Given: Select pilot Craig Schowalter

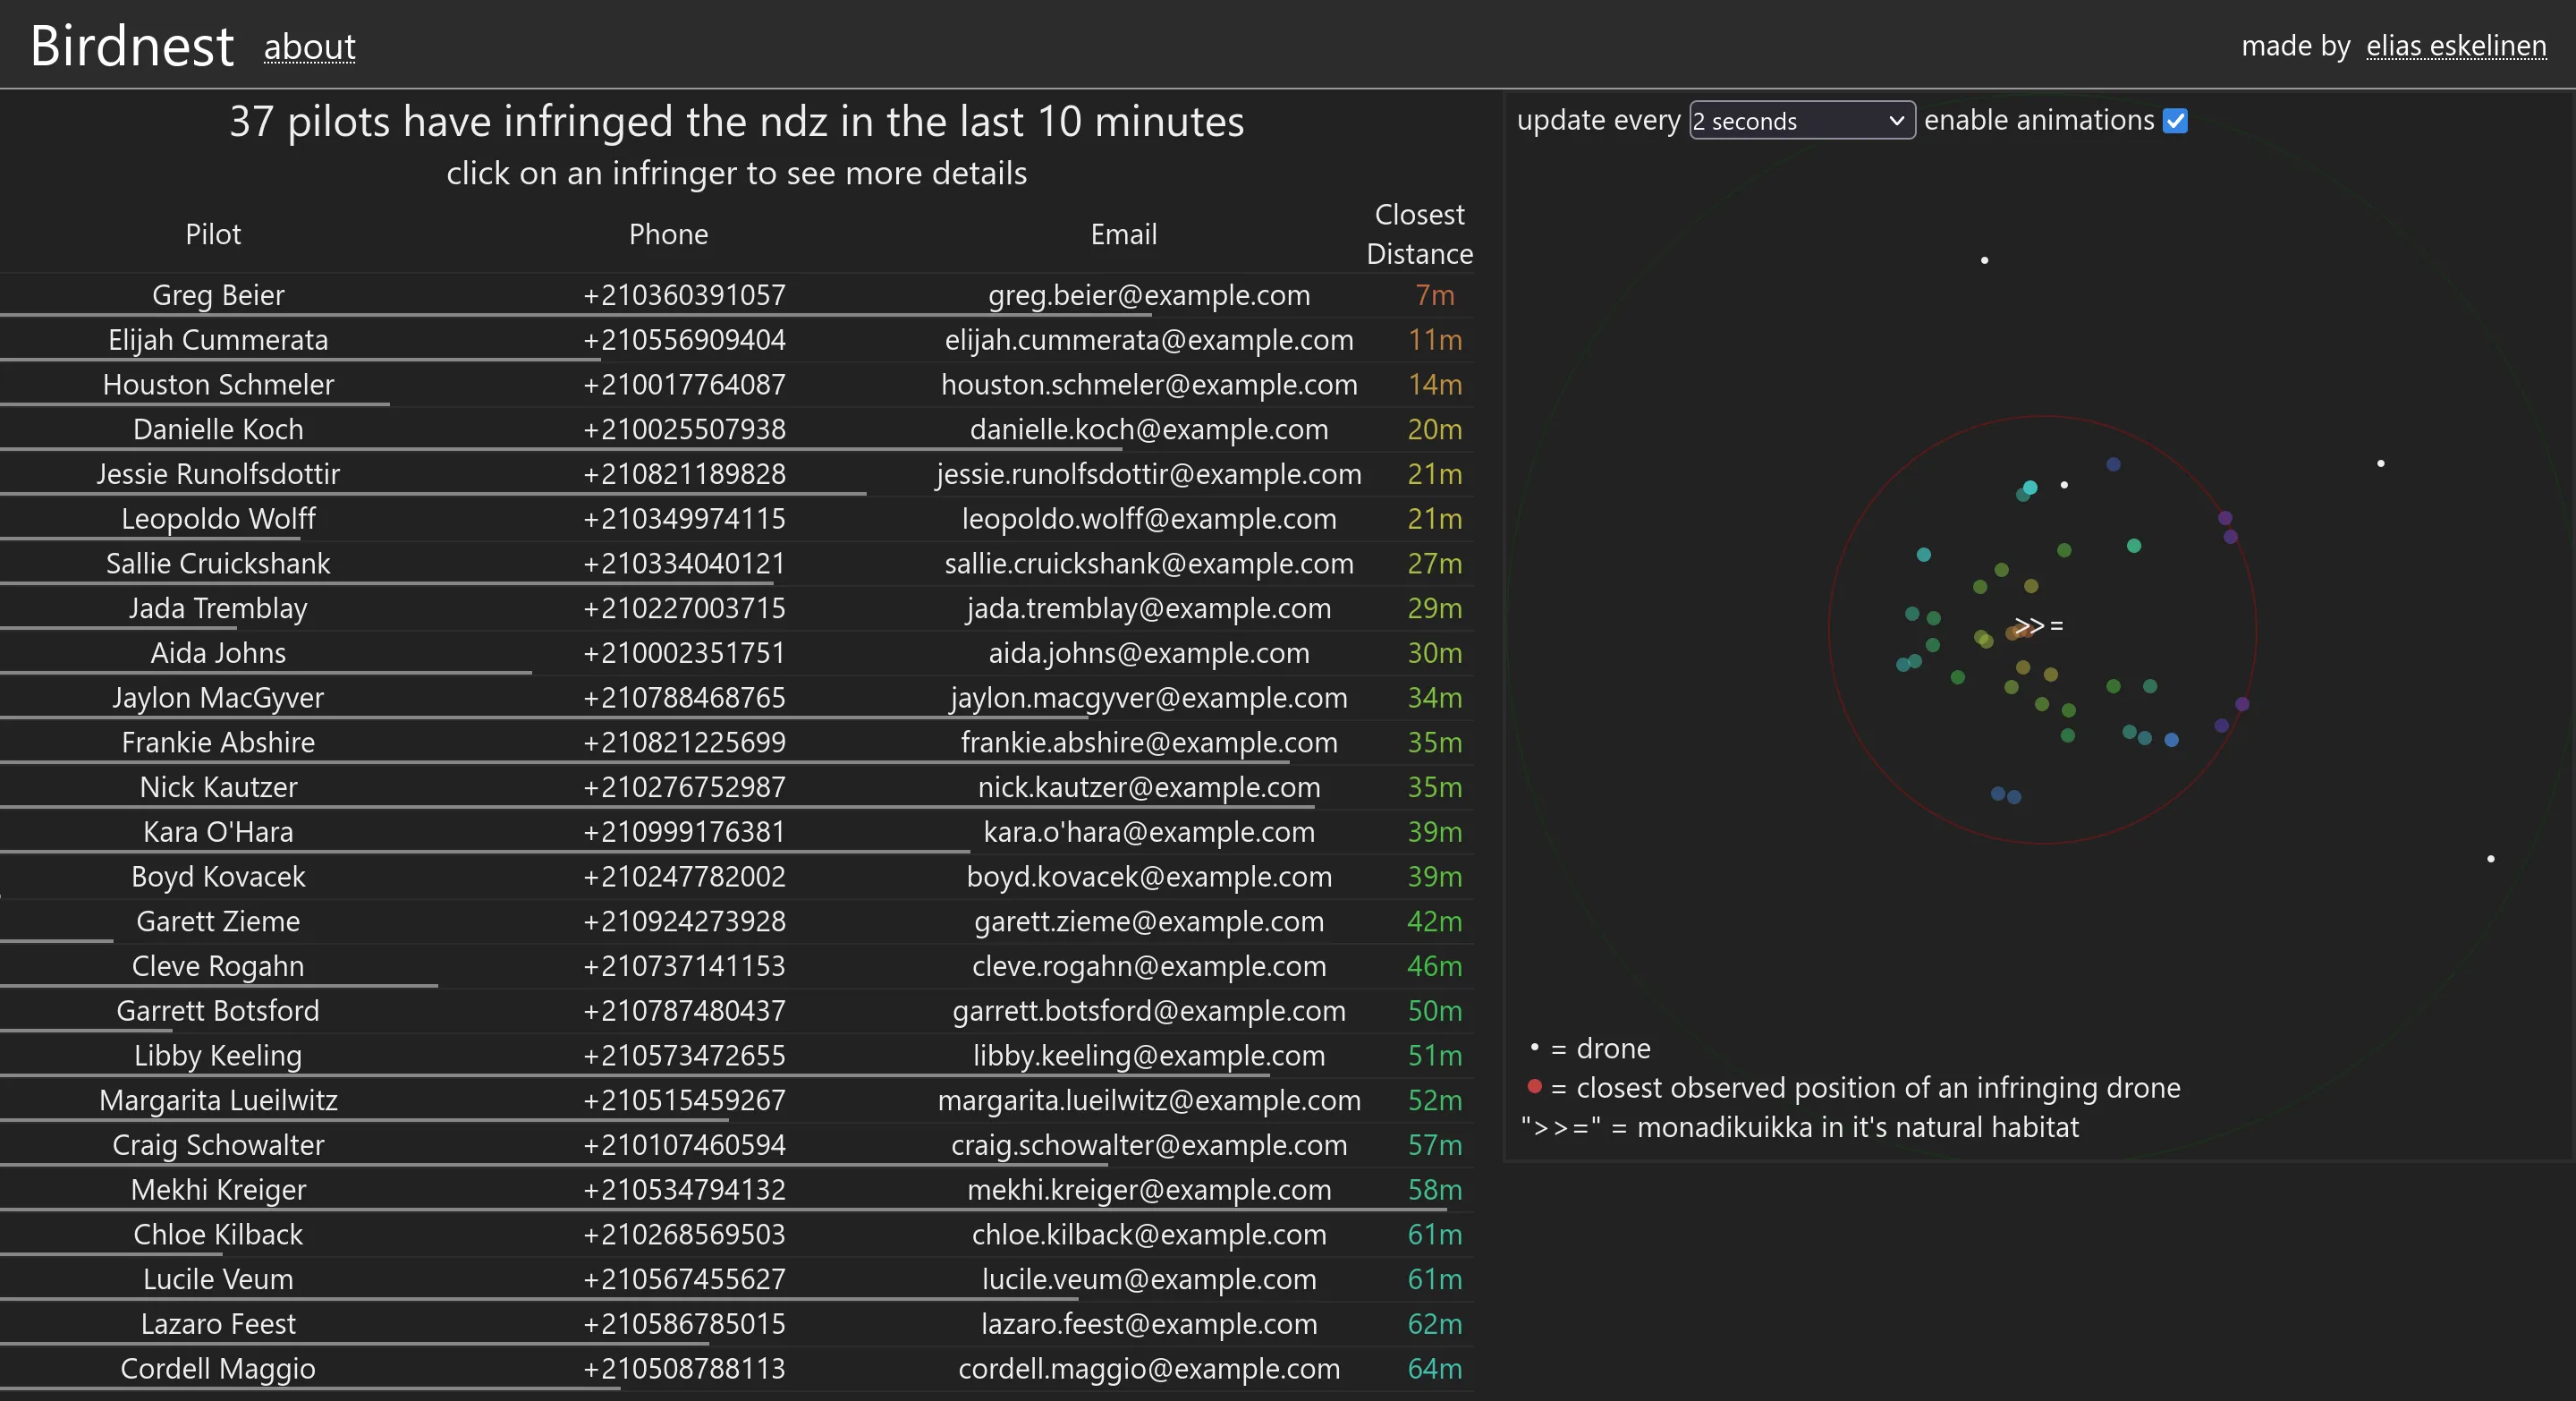Looking at the screenshot, I should pos(218,1145).
